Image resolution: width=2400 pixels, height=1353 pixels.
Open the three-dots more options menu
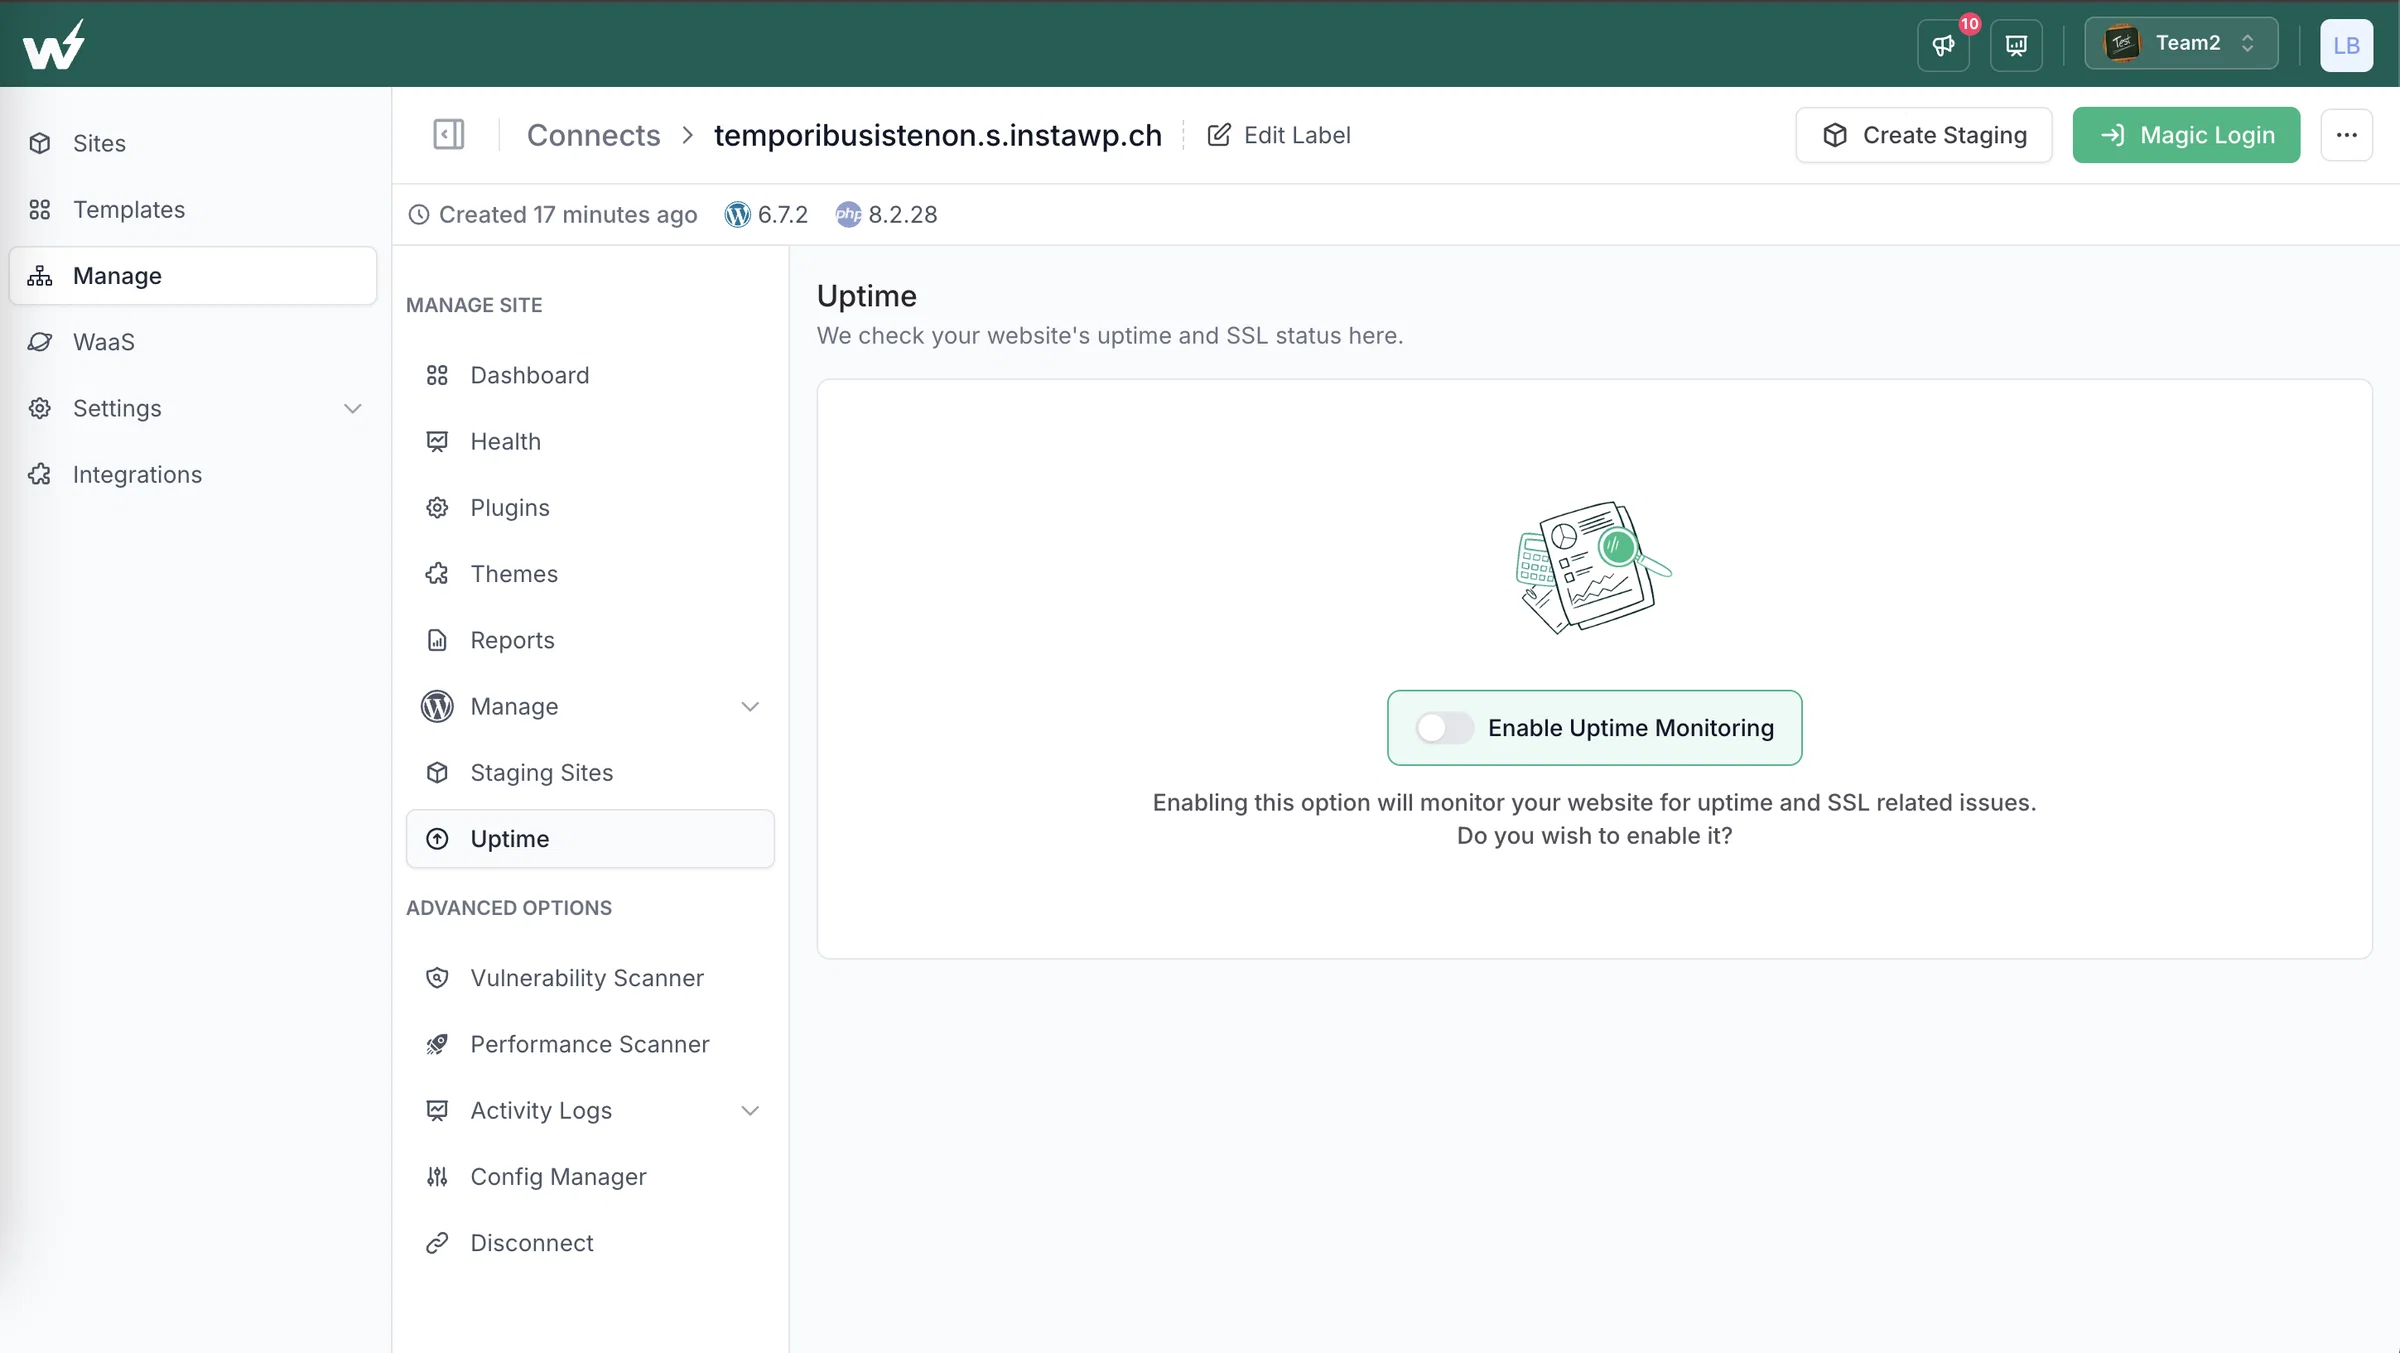pyautogui.click(x=2346, y=135)
